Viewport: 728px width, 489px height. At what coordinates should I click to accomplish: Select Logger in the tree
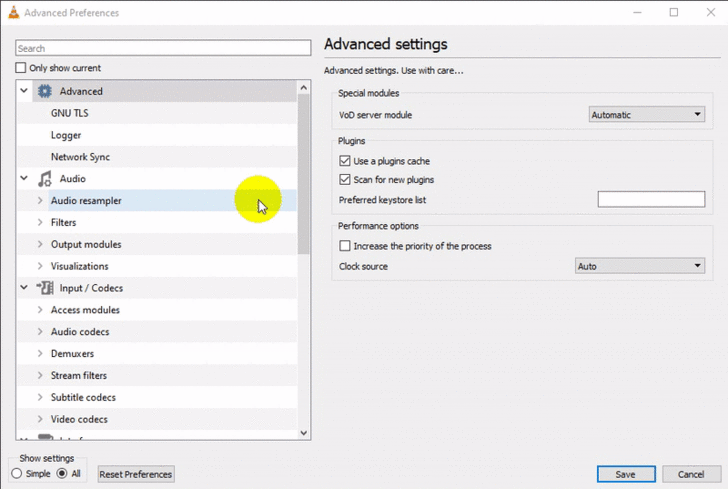tap(66, 135)
